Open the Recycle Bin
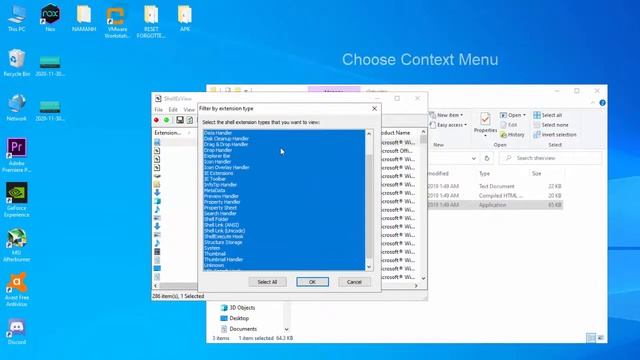The width and height of the screenshot is (640, 360). (16, 62)
